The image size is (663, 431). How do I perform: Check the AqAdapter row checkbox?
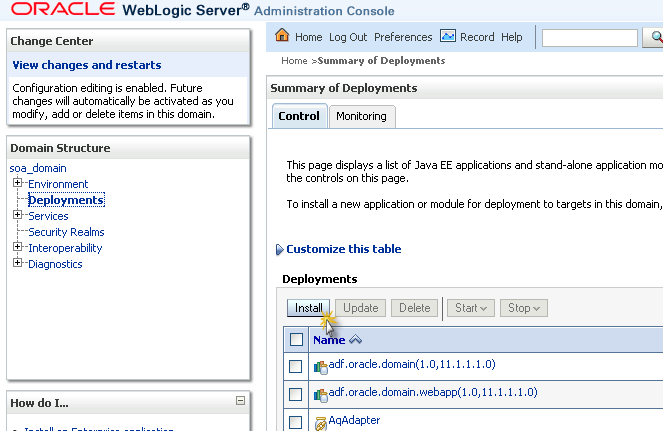pyautogui.click(x=296, y=422)
